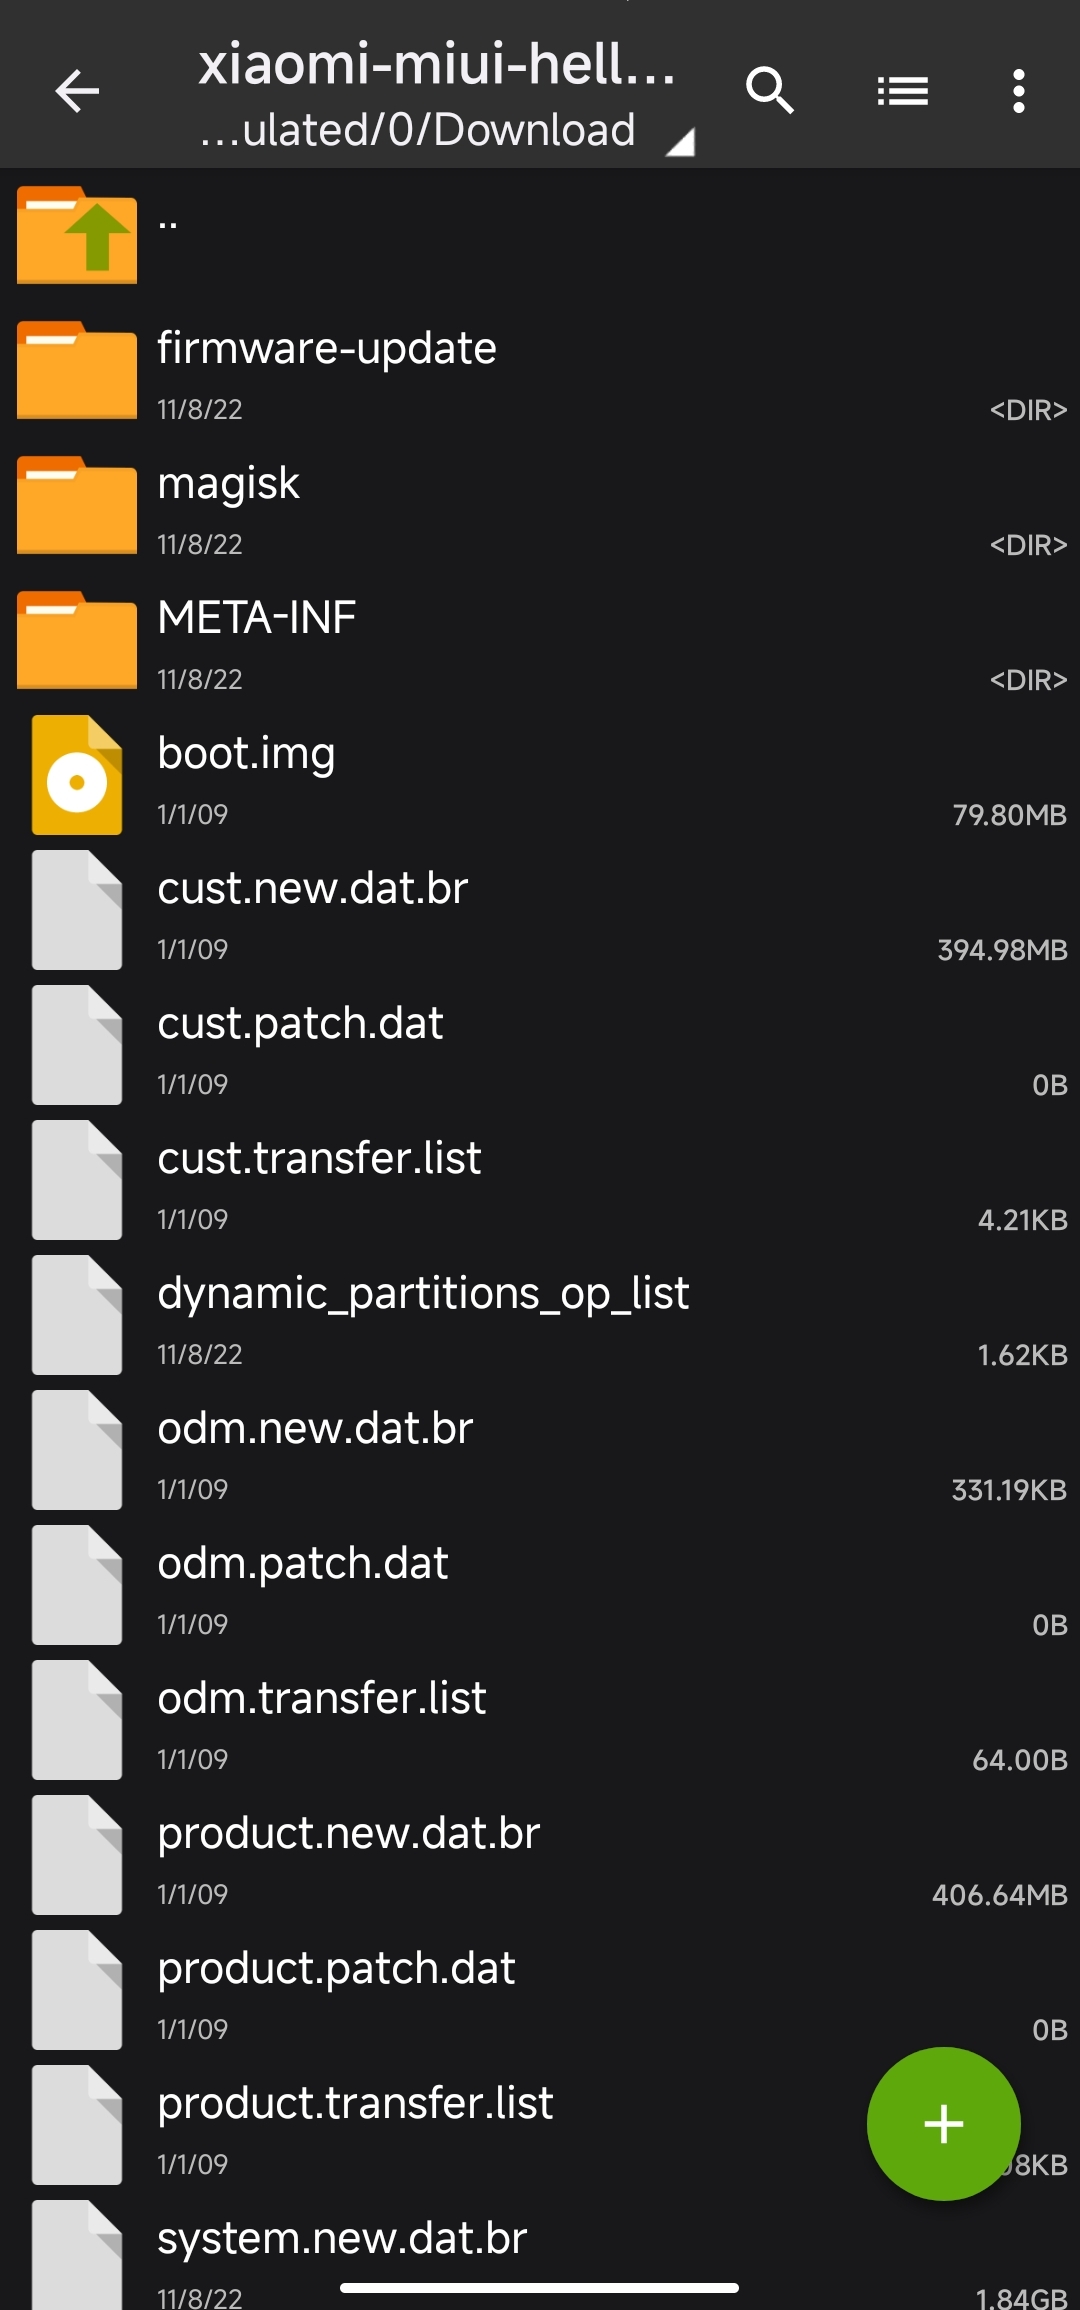Select the boot.img disc image icon
This screenshot has width=1080, height=2310.
pyautogui.click(x=77, y=775)
